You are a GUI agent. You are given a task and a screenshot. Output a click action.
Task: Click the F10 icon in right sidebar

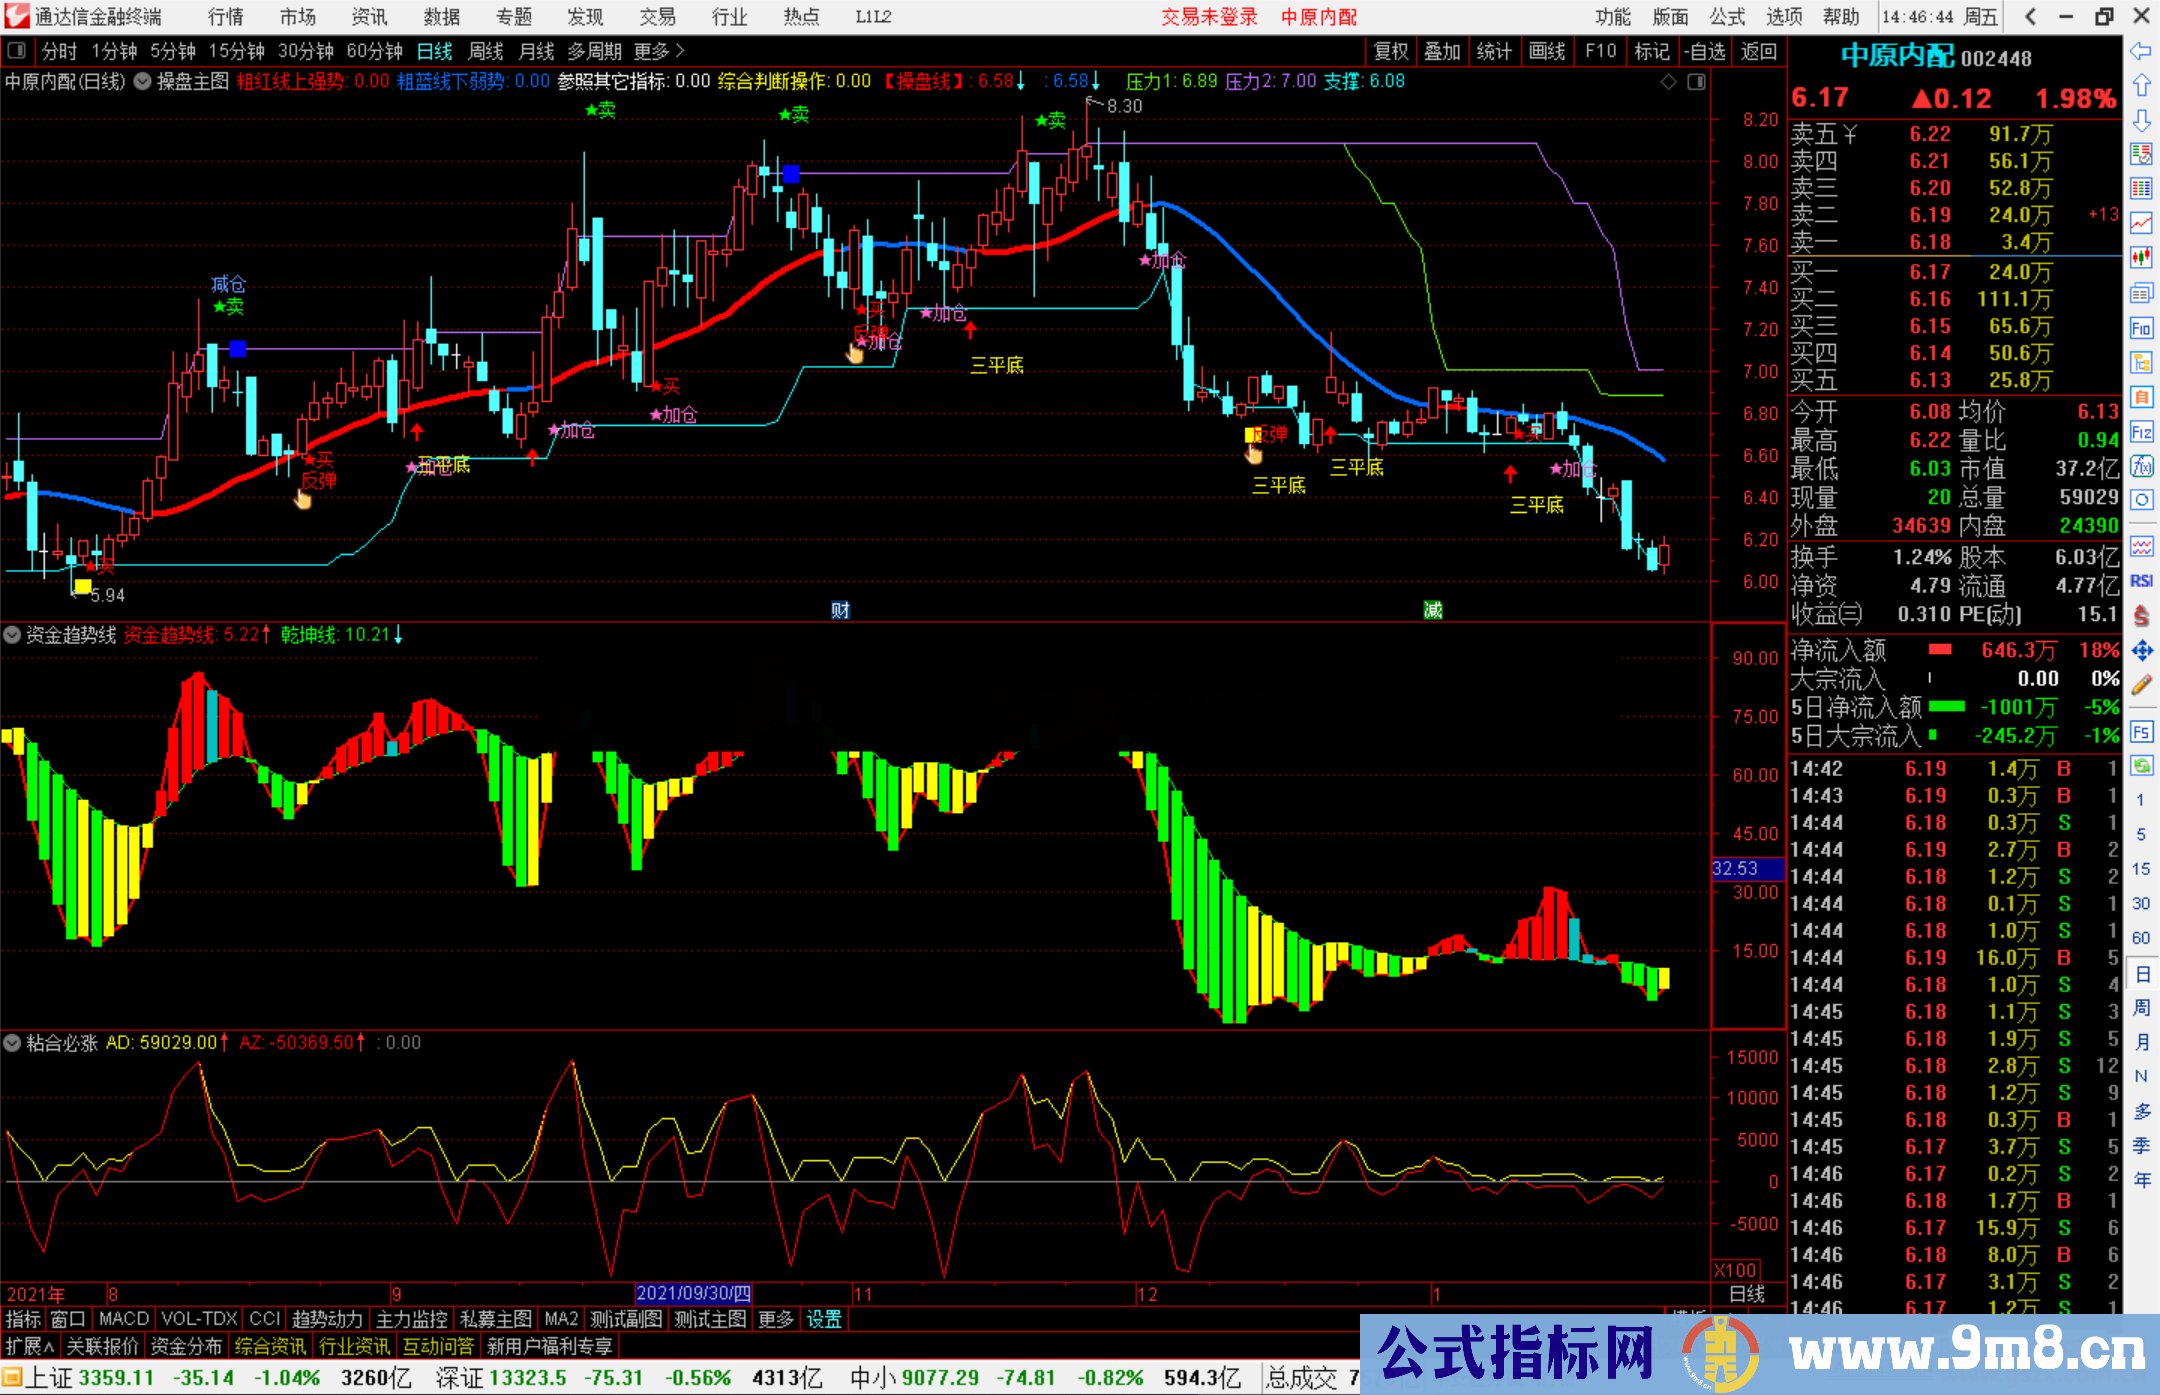pyautogui.click(x=2141, y=328)
